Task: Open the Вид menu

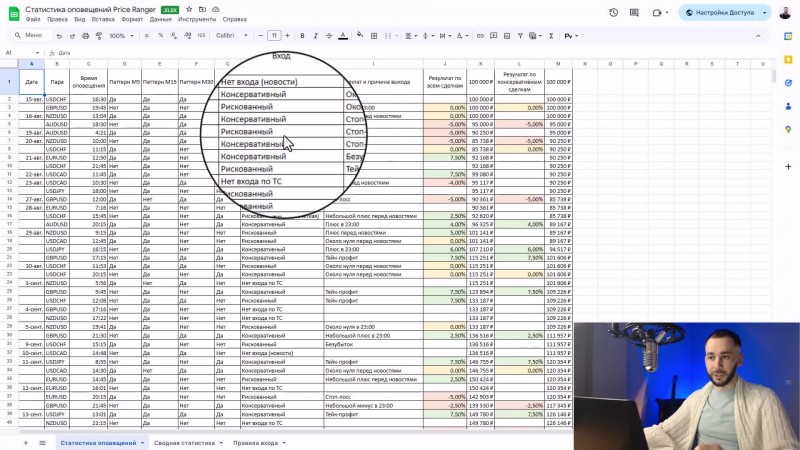Action: (80, 19)
